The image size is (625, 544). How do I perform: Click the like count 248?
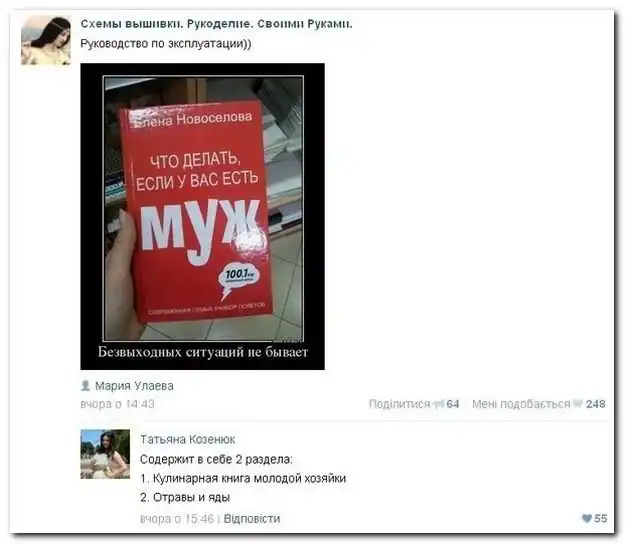tap(596, 404)
